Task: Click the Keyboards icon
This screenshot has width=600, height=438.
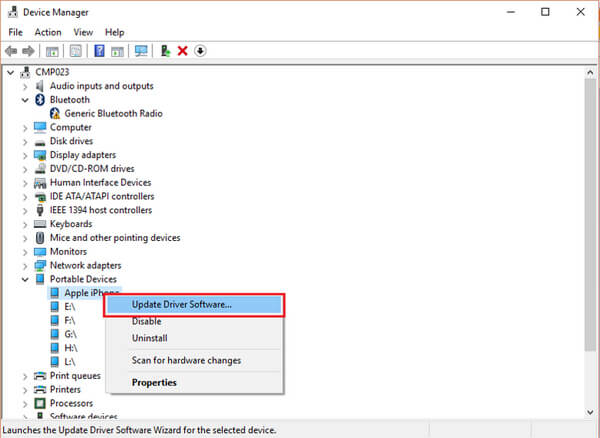Action: (x=40, y=224)
